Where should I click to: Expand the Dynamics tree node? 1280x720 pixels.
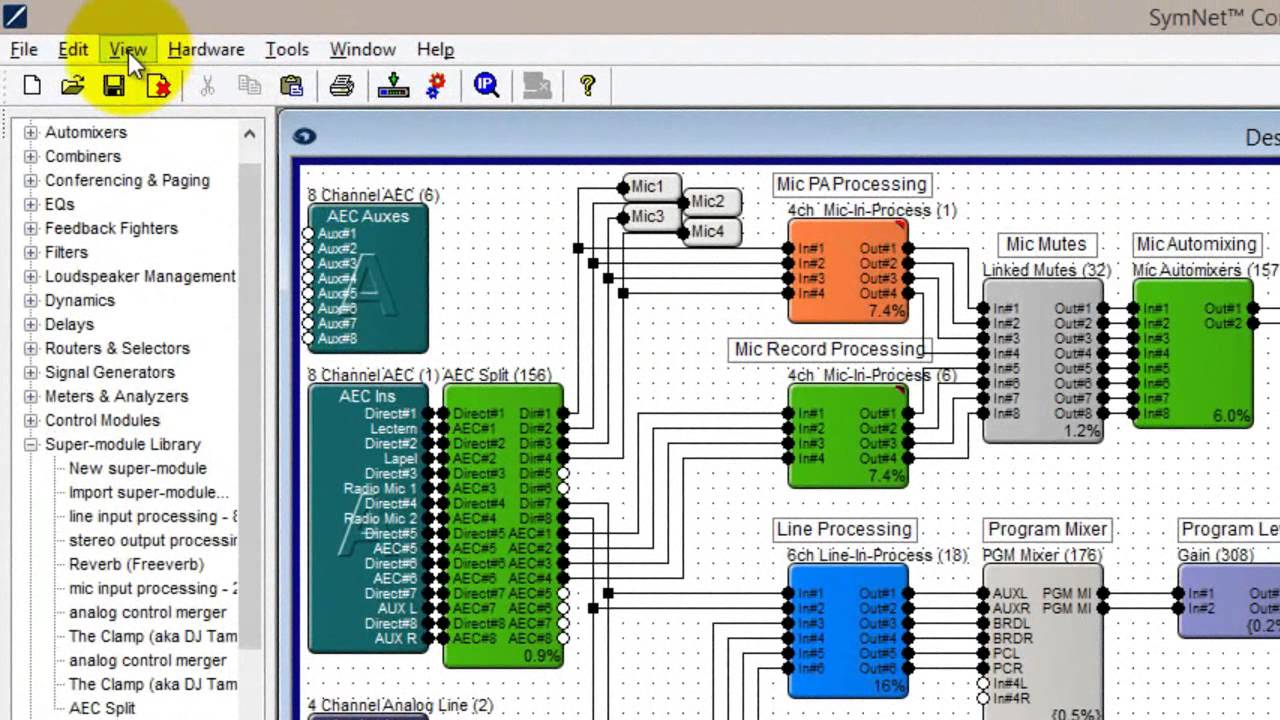pos(31,300)
